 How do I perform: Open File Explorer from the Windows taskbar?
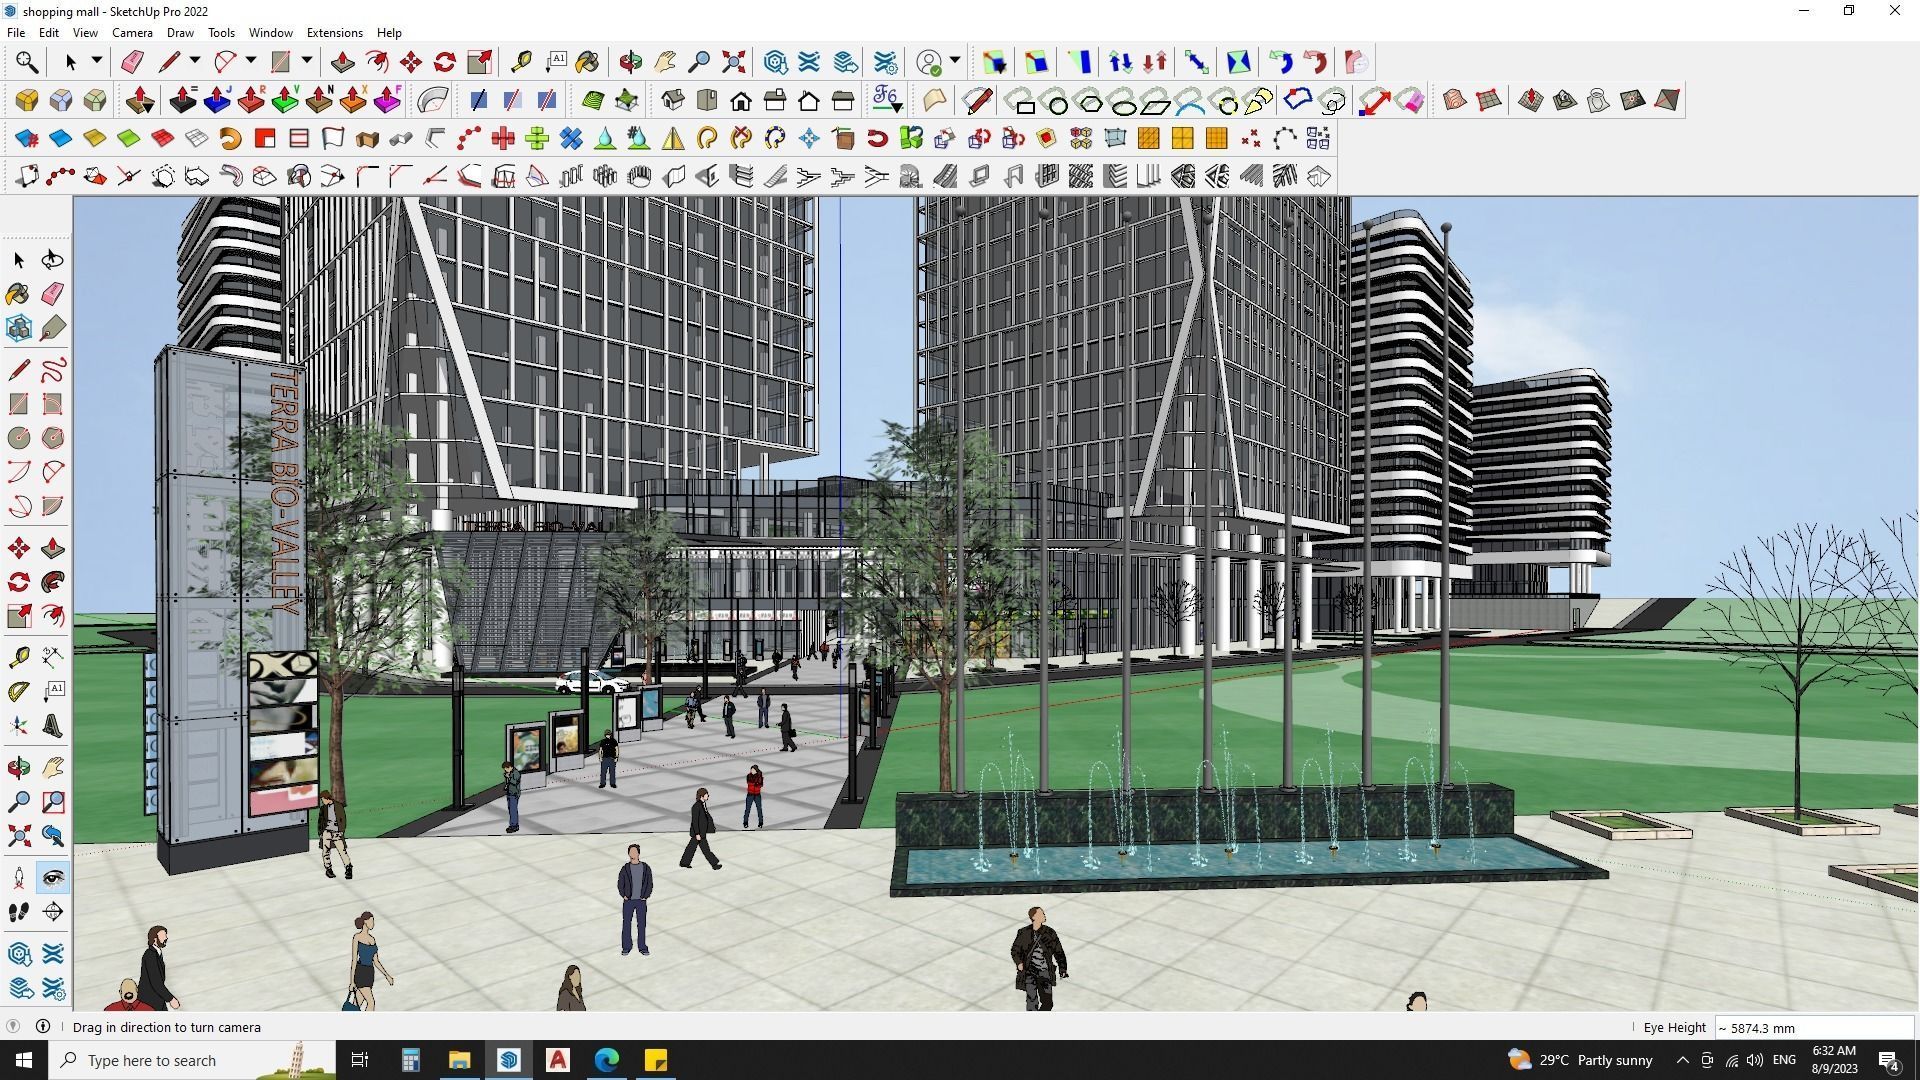click(x=459, y=1060)
